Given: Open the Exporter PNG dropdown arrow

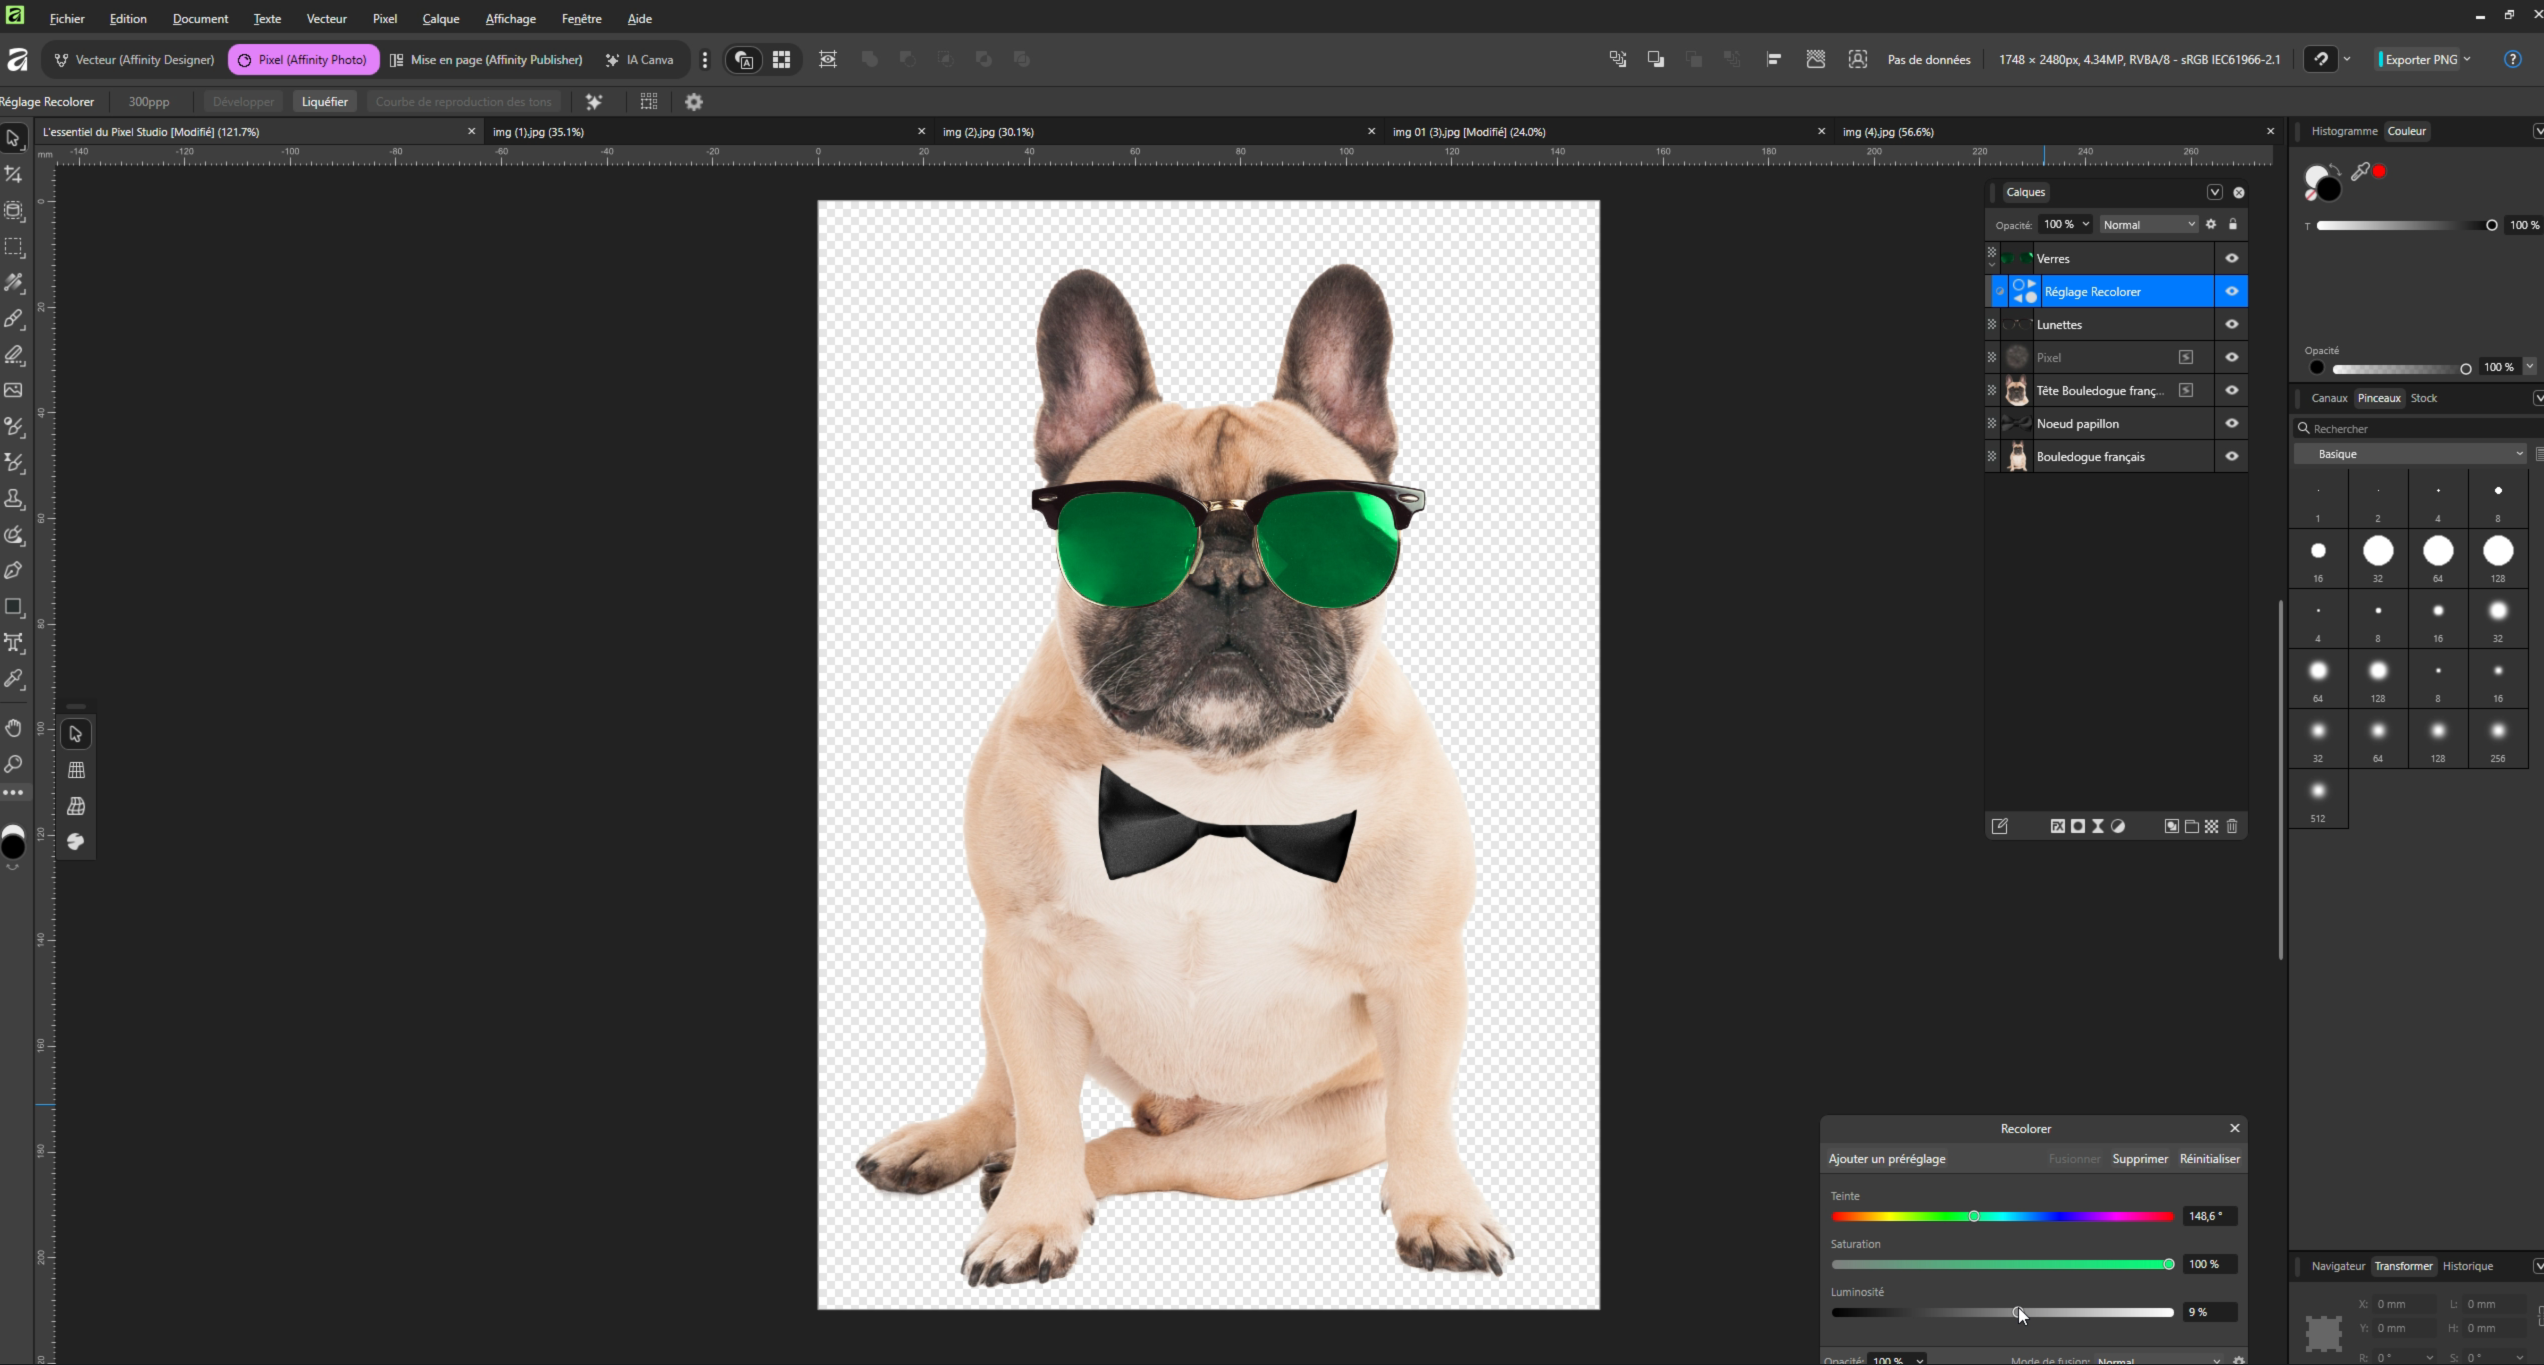Looking at the screenshot, I should coord(2467,60).
